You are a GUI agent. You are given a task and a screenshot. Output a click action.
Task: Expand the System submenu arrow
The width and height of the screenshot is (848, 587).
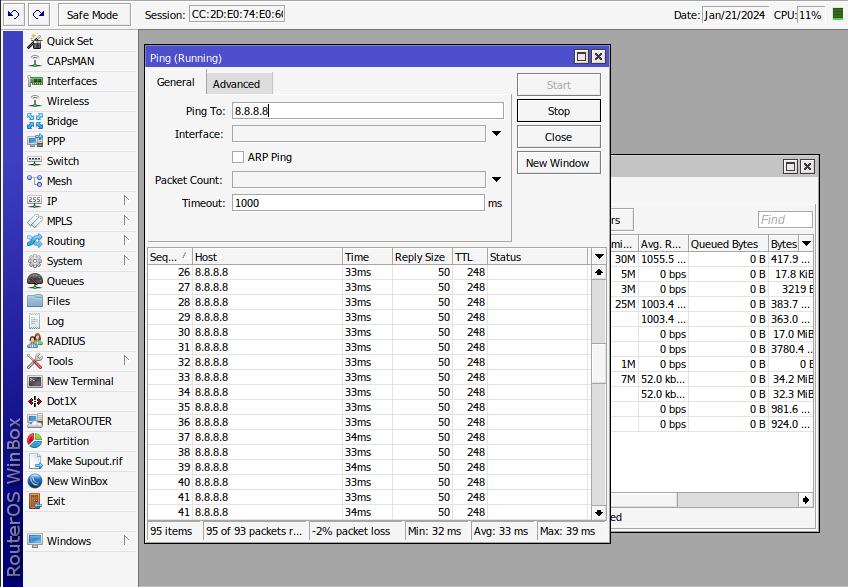126,260
